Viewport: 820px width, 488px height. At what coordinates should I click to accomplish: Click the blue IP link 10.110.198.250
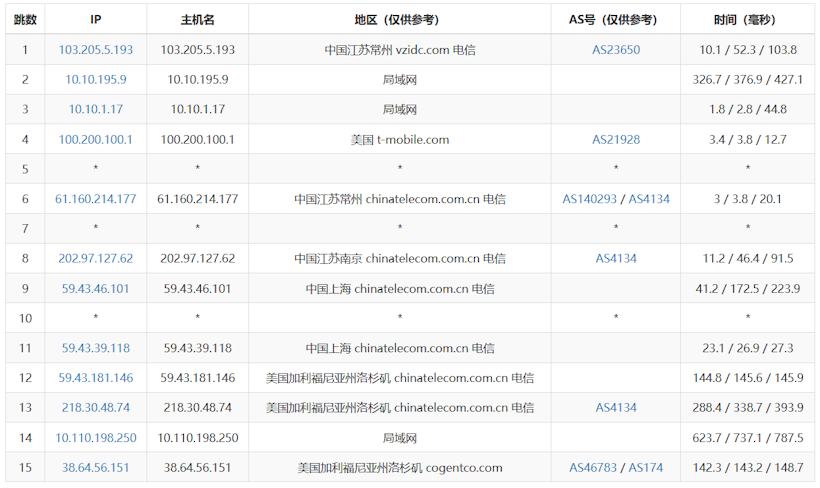click(x=96, y=438)
